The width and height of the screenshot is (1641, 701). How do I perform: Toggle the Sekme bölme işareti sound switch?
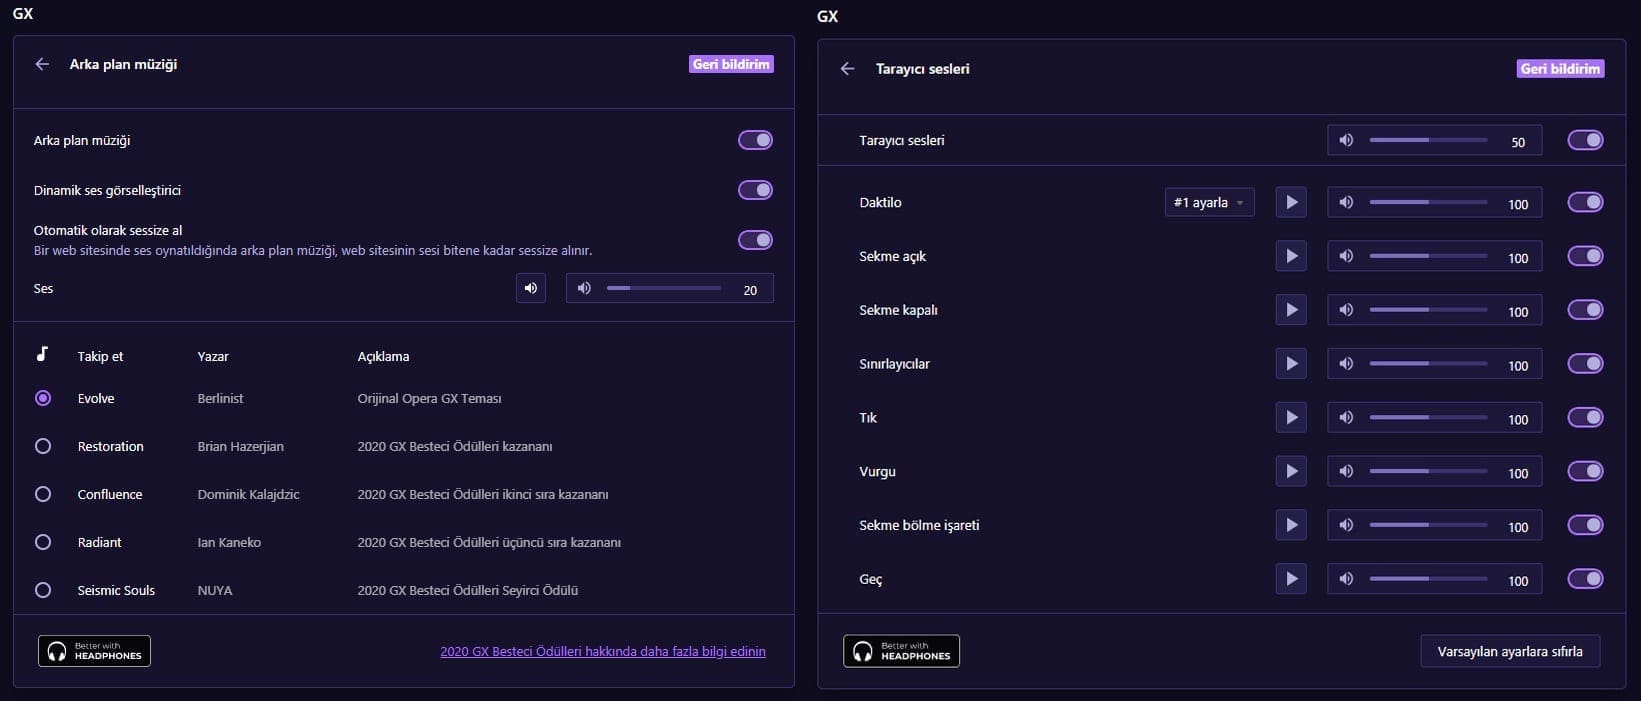(x=1585, y=526)
